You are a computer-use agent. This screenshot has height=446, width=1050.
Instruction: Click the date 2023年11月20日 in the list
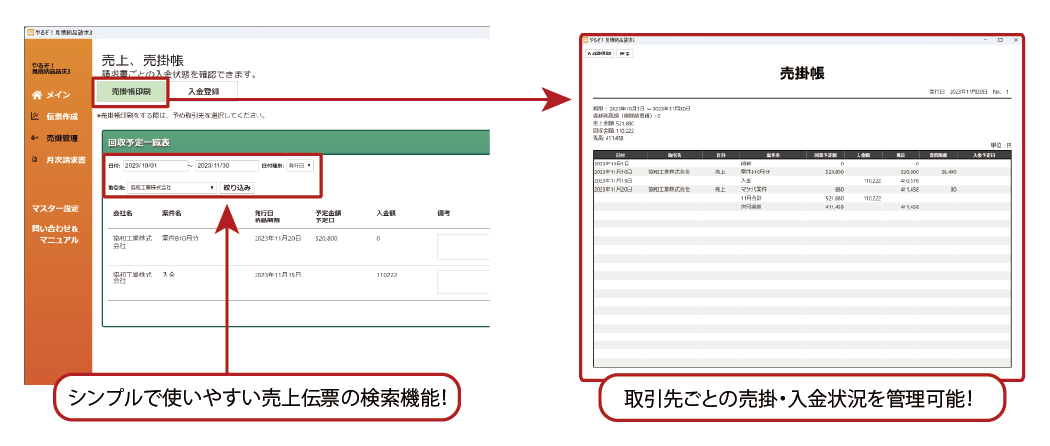pos(278,238)
